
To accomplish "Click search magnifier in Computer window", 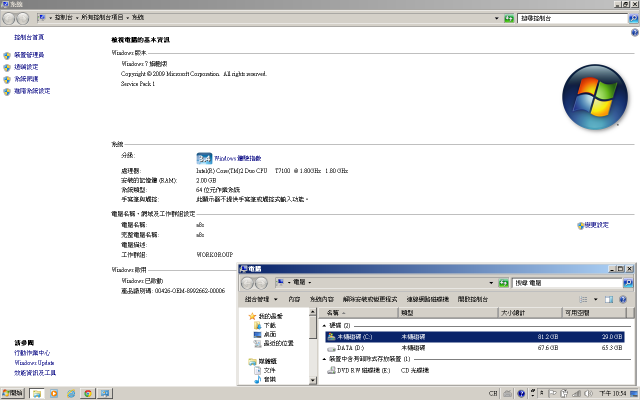I will (x=628, y=283).
